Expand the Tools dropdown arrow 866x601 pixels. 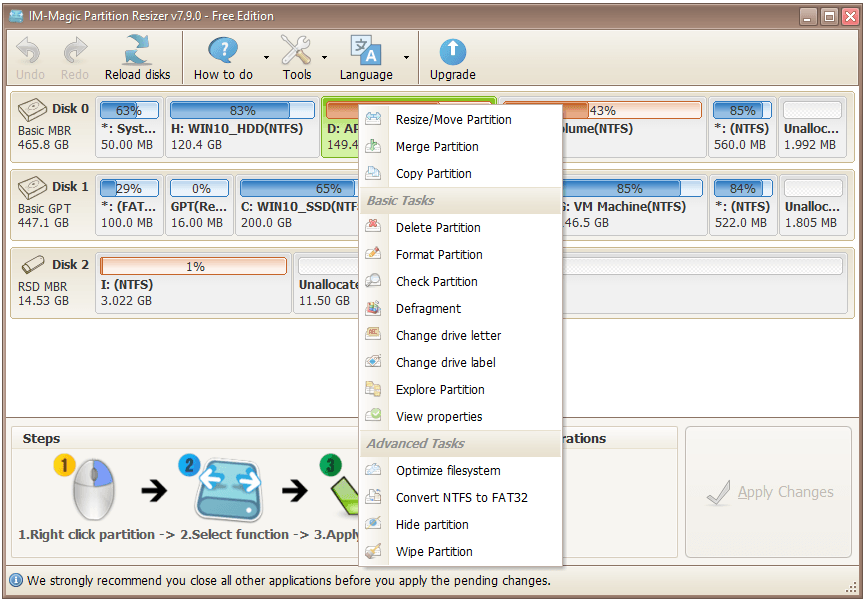coord(324,57)
